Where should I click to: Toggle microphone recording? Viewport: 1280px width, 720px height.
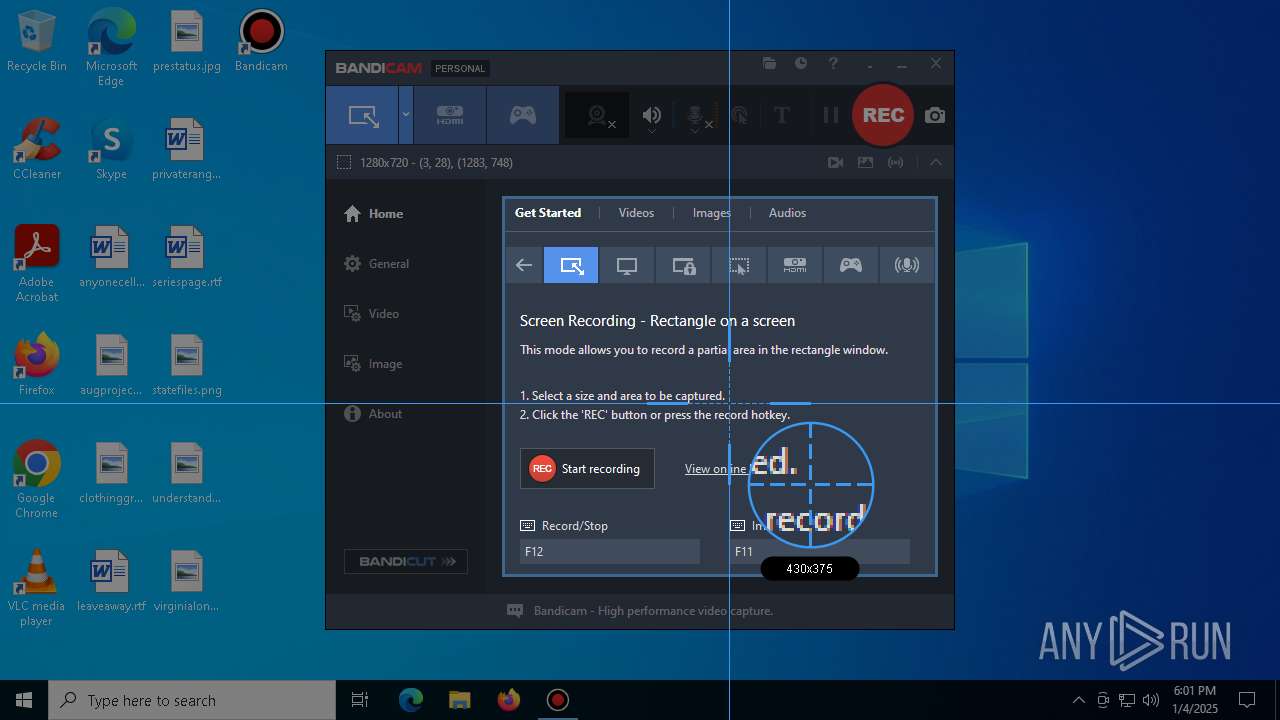click(x=697, y=116)
